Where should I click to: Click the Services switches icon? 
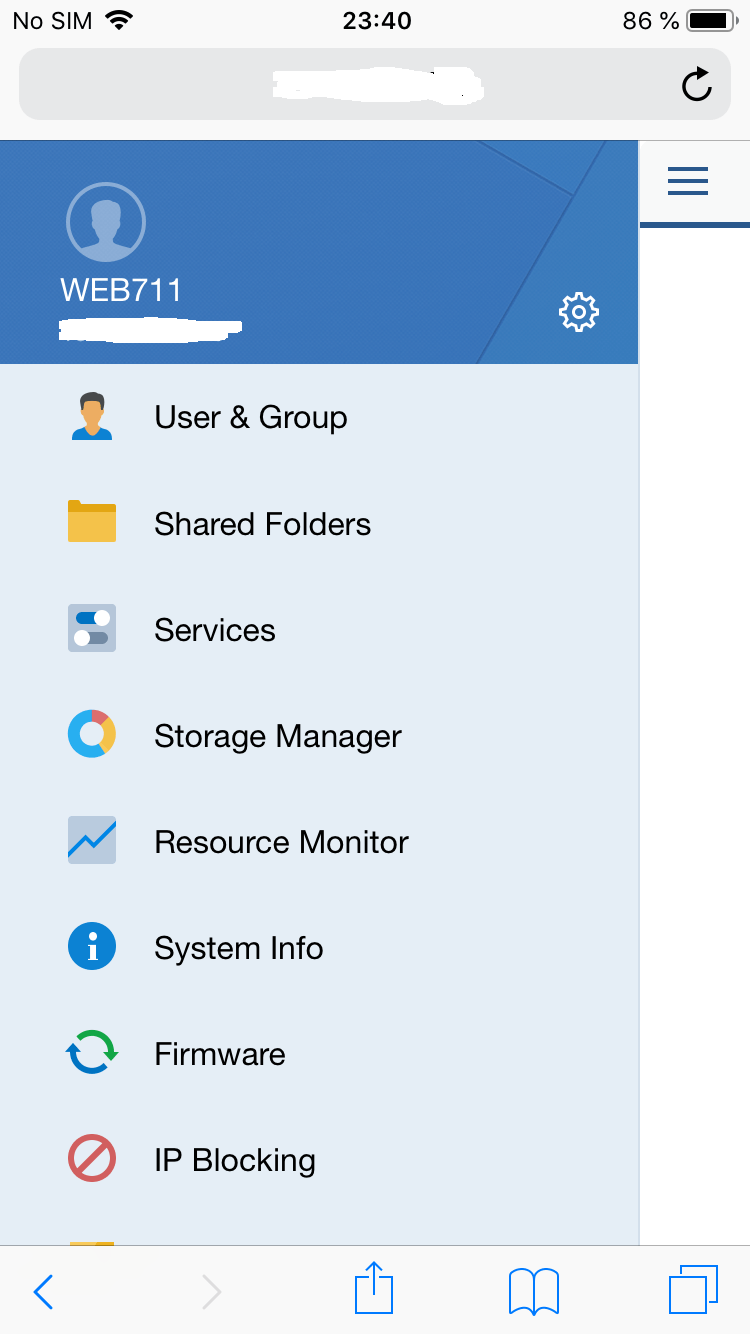pyautogui.click(x=92, y=629)
